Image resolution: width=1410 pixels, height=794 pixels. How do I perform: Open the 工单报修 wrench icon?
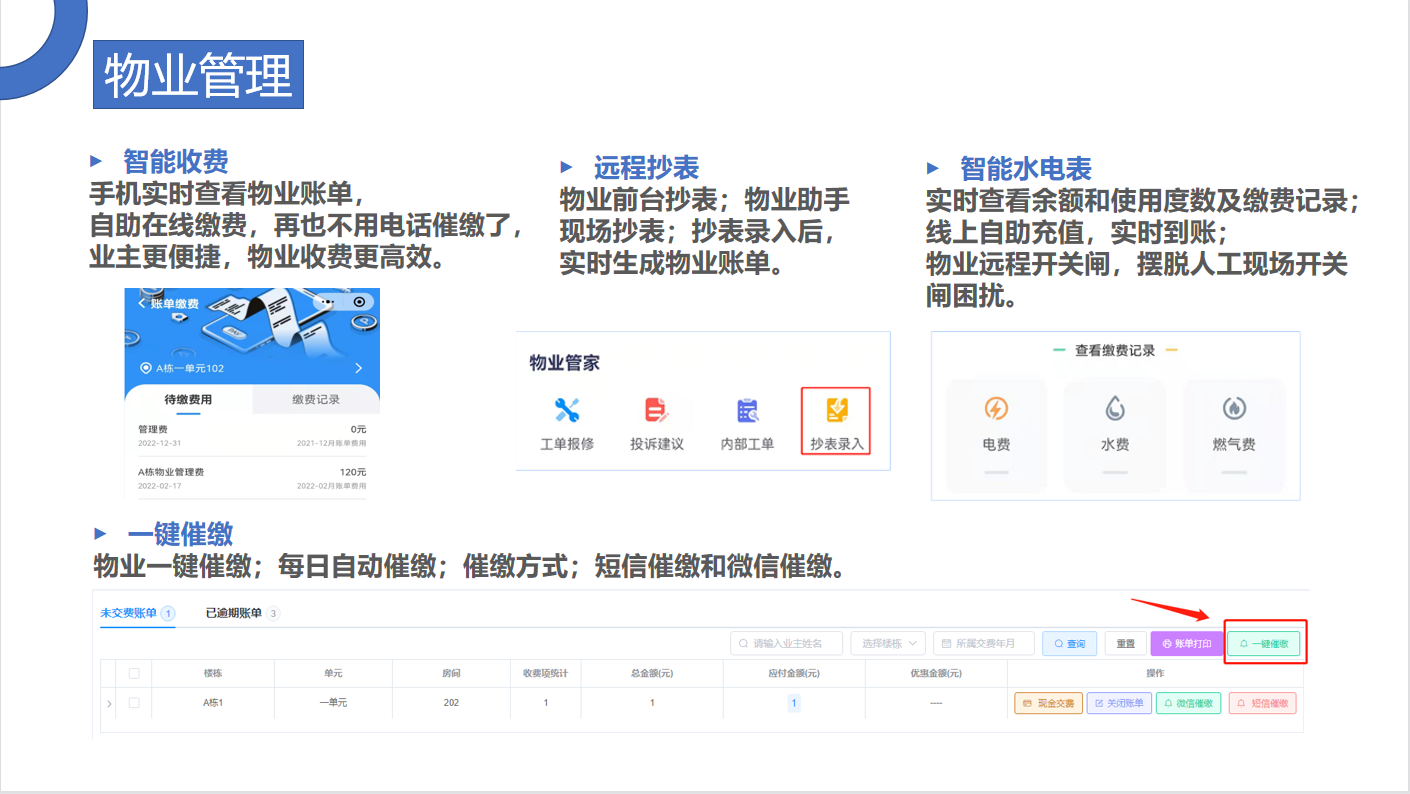click(x=567, y=410)
